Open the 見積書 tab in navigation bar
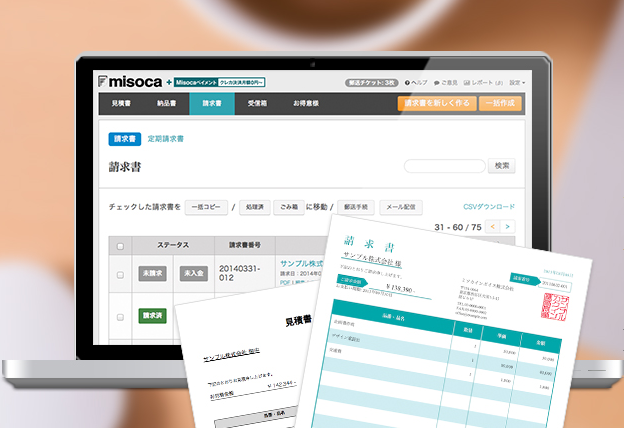This screenshot has width=624, height=428. click(122, 103)
